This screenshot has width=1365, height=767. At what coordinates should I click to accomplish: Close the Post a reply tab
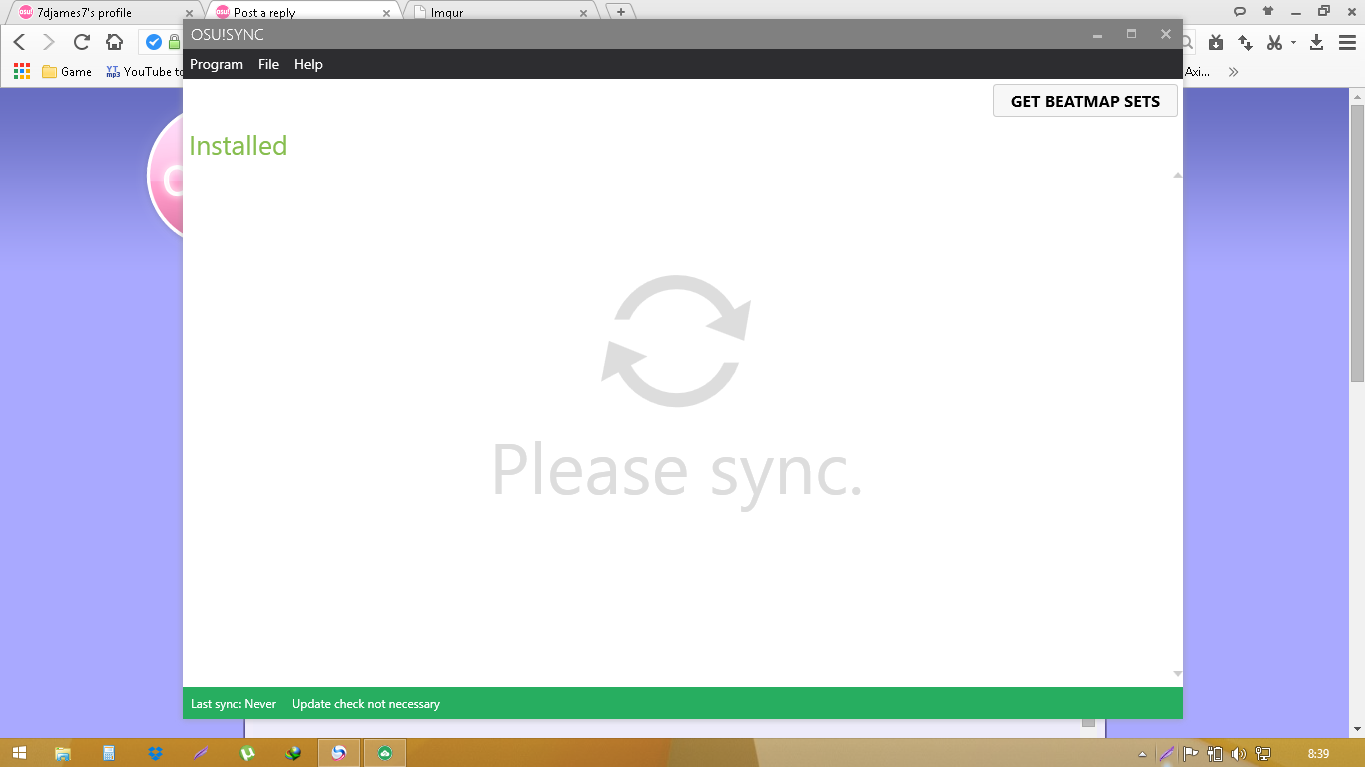pyautogui.click(x=386, y=13)
